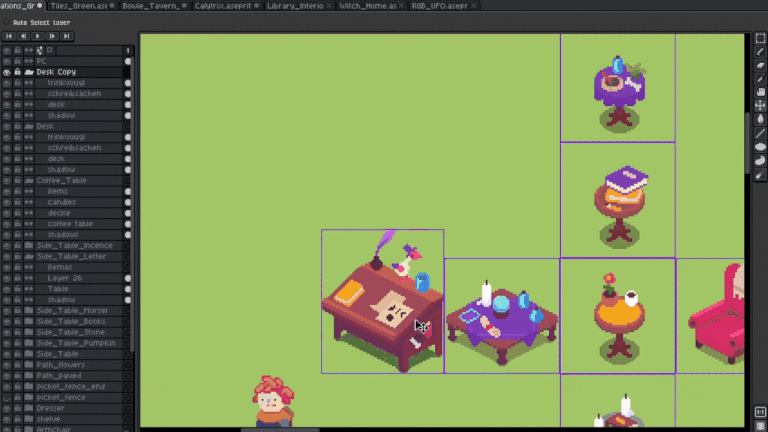Expand the Side_Table_Incence group
Screen dimensions: 768x432
29,245
